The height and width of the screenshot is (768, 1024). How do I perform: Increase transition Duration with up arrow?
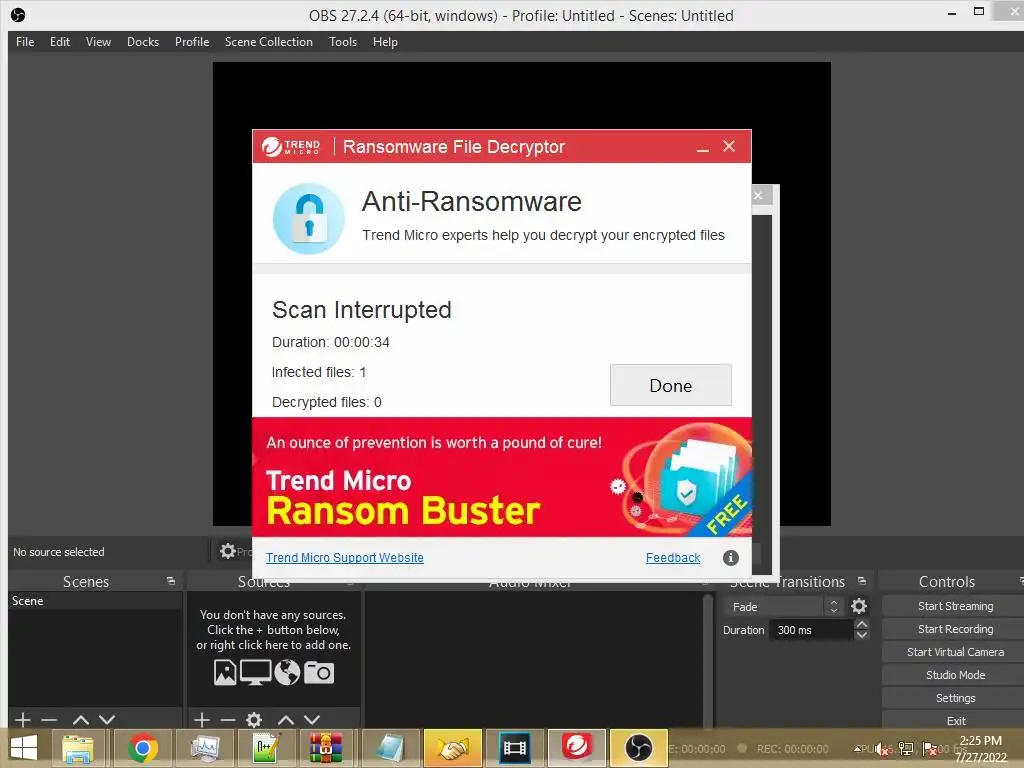[862, 624]
